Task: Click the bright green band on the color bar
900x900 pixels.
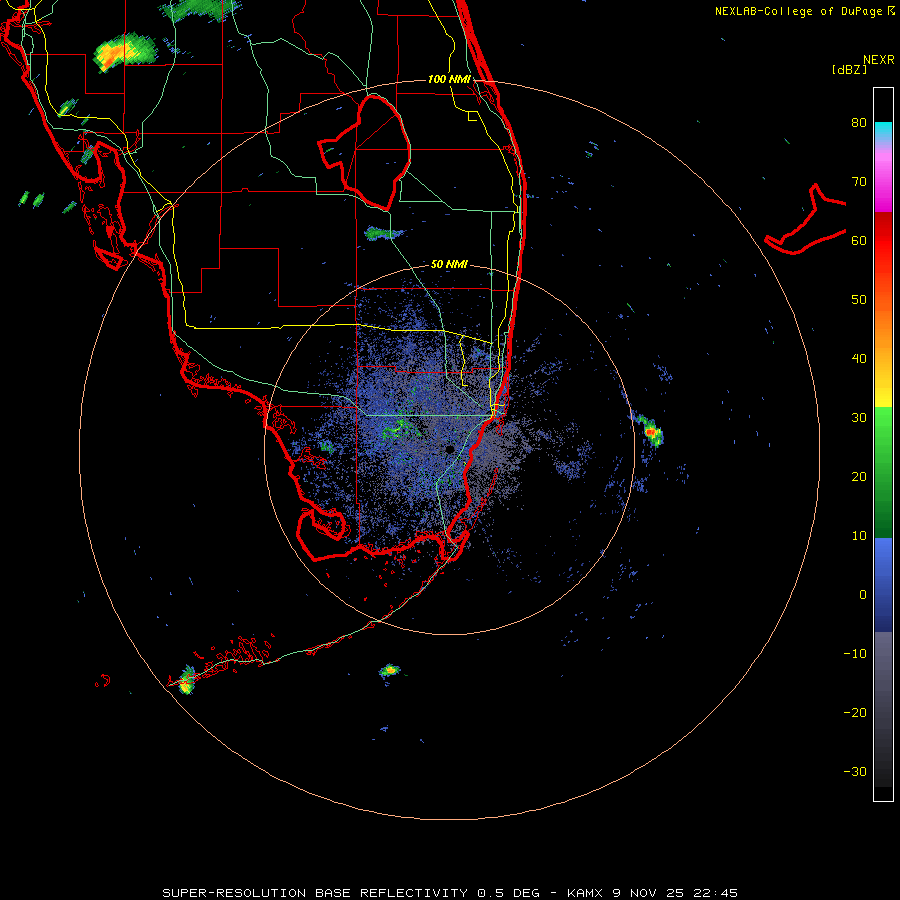Action: 883,428
